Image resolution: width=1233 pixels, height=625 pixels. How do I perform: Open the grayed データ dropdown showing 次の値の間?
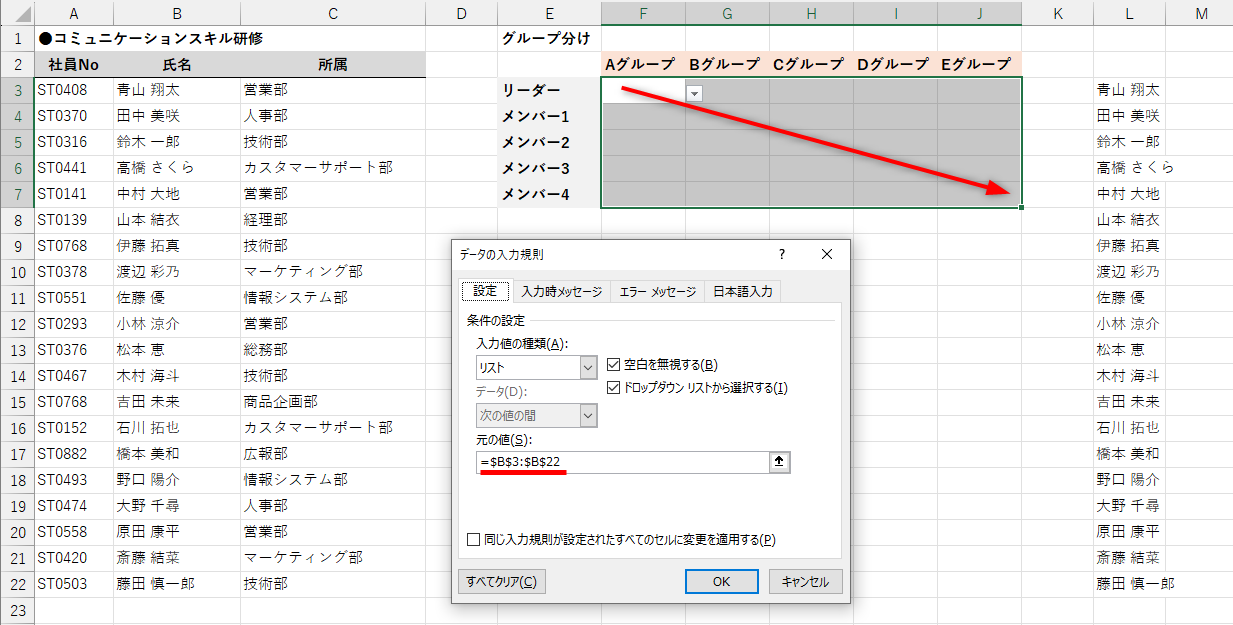(590, 414)
